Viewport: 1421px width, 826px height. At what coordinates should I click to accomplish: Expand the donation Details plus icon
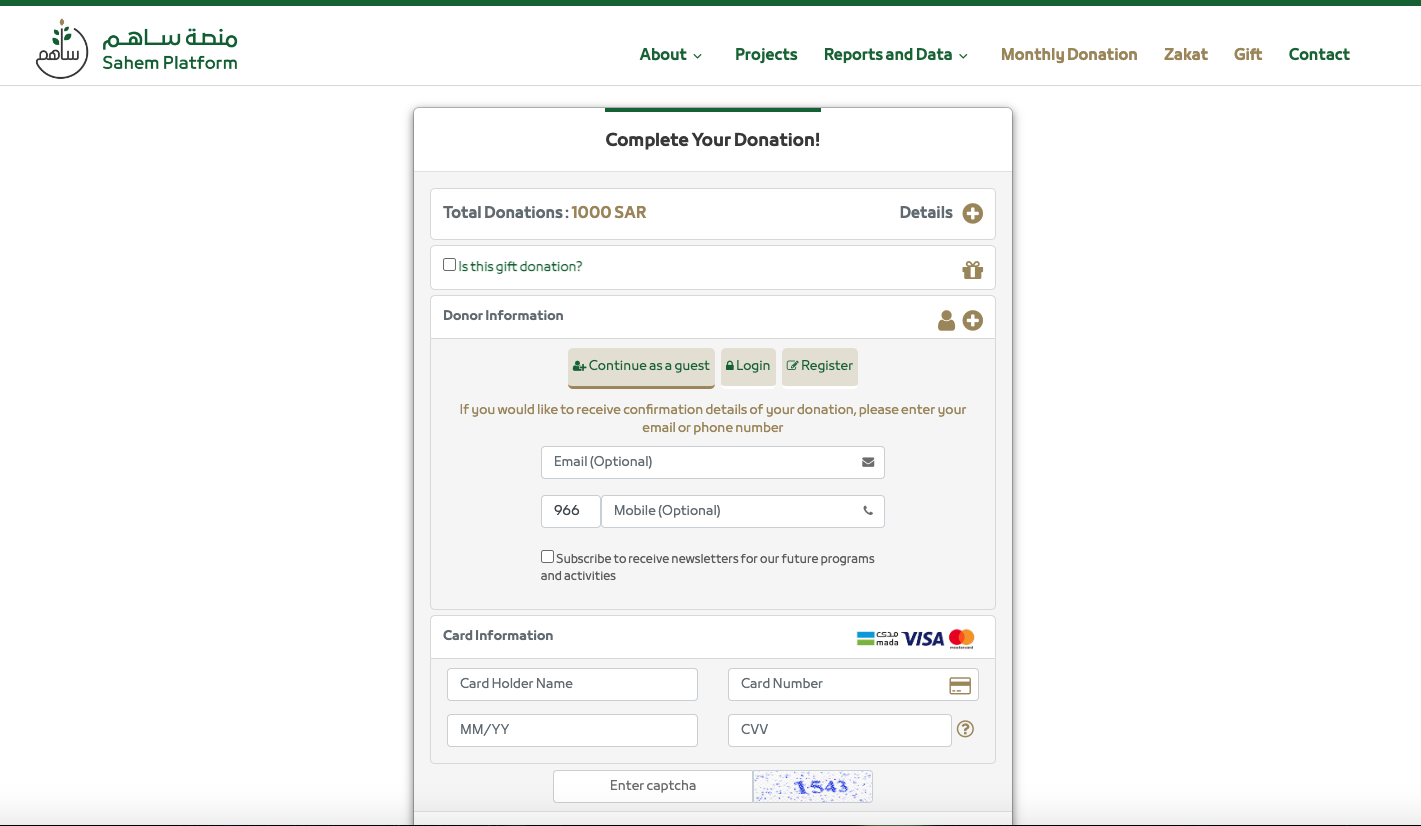click(x=972, y=213)
